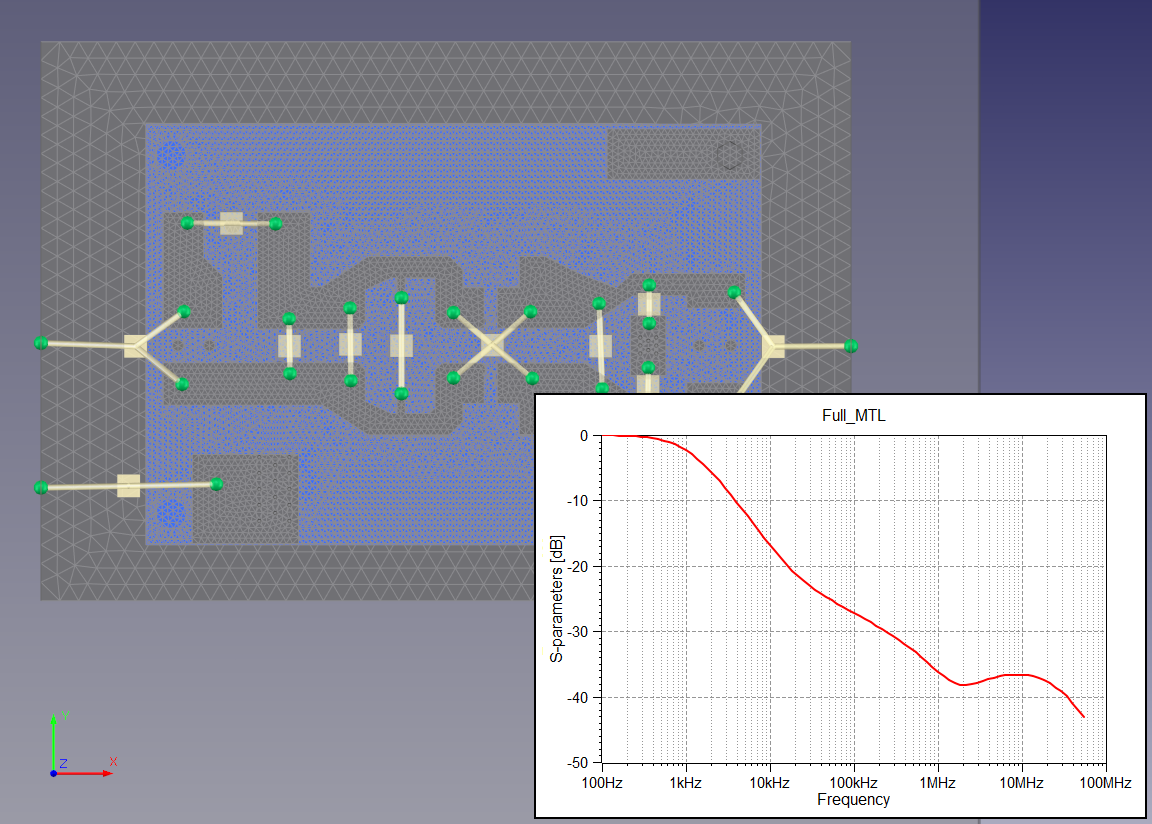Screen dimensions: 1152x824
Task: Click the S-parameters [dB] axis label
Action: (x=558, y=599)
